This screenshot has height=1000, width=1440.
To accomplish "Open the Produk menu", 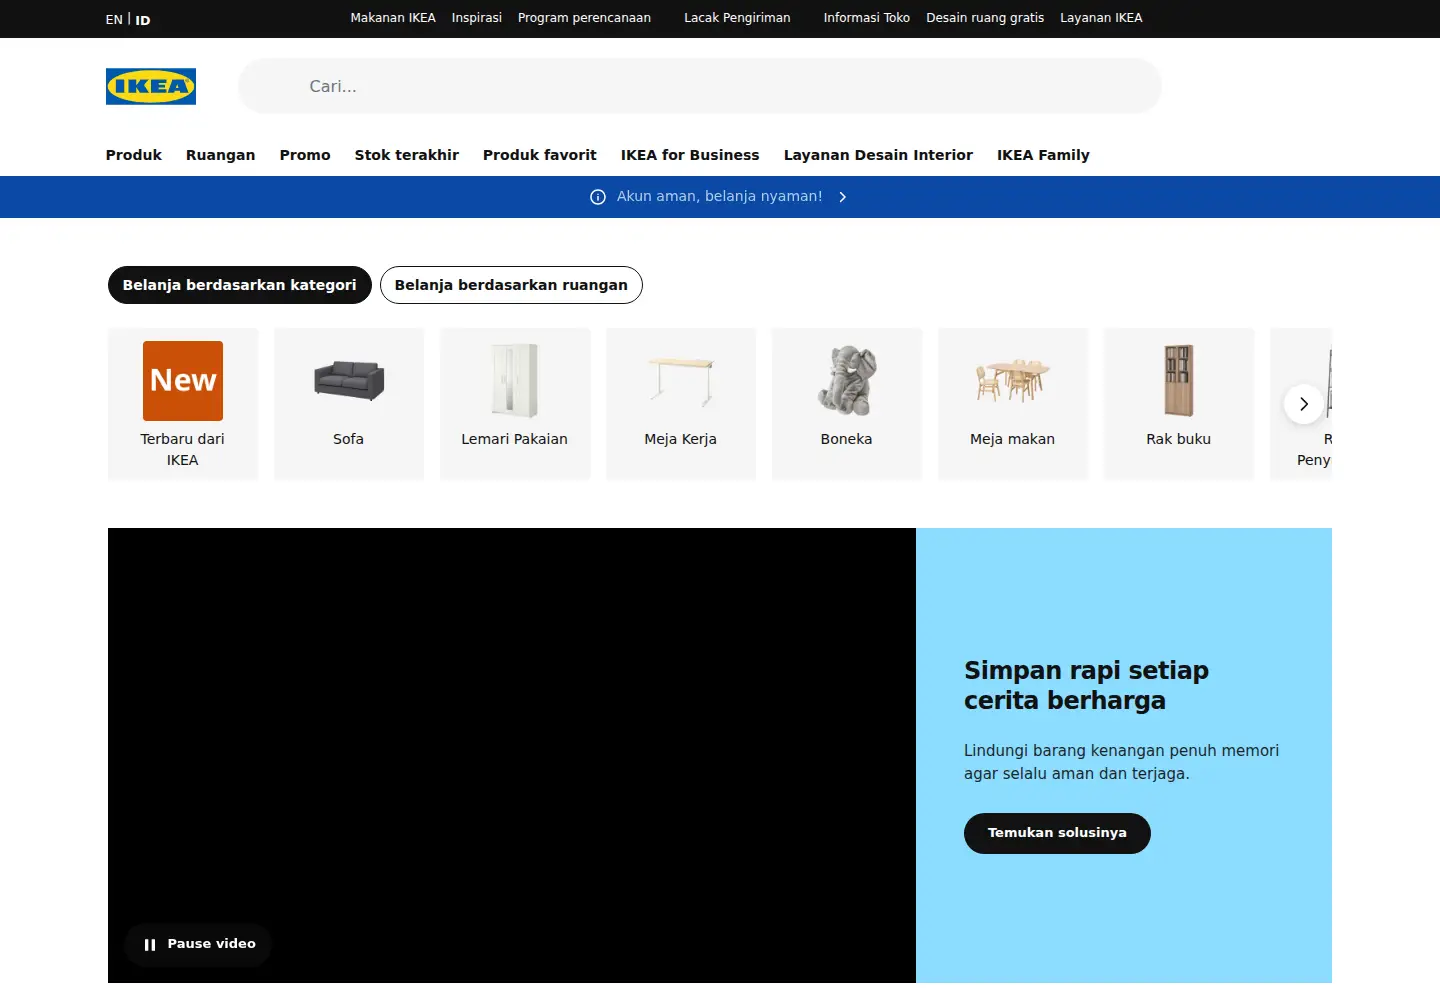I will (134, 155).
